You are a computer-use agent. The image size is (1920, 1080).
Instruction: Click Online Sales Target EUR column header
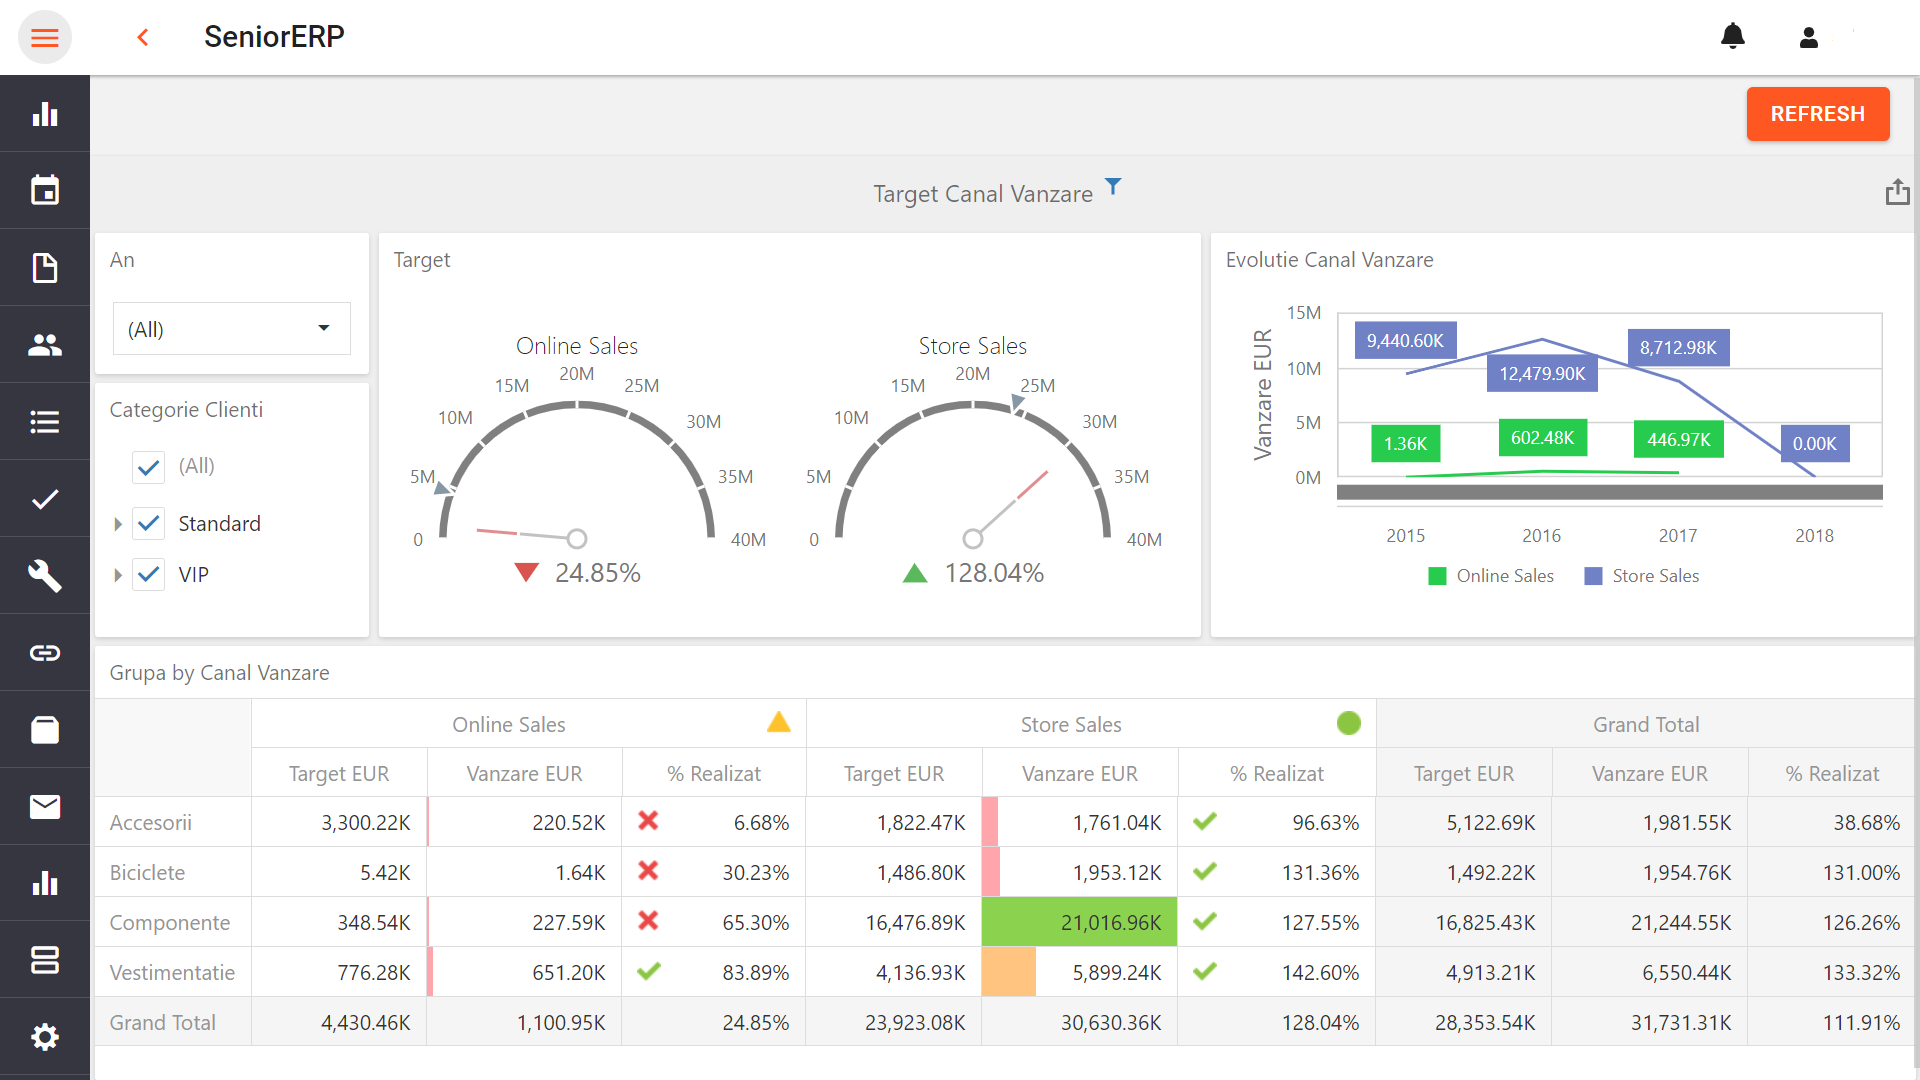pos(339,773)
